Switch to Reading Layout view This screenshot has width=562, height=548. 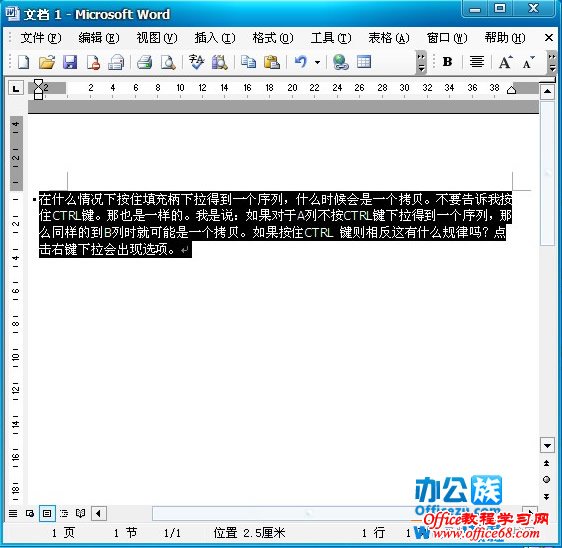coord(81,514)
